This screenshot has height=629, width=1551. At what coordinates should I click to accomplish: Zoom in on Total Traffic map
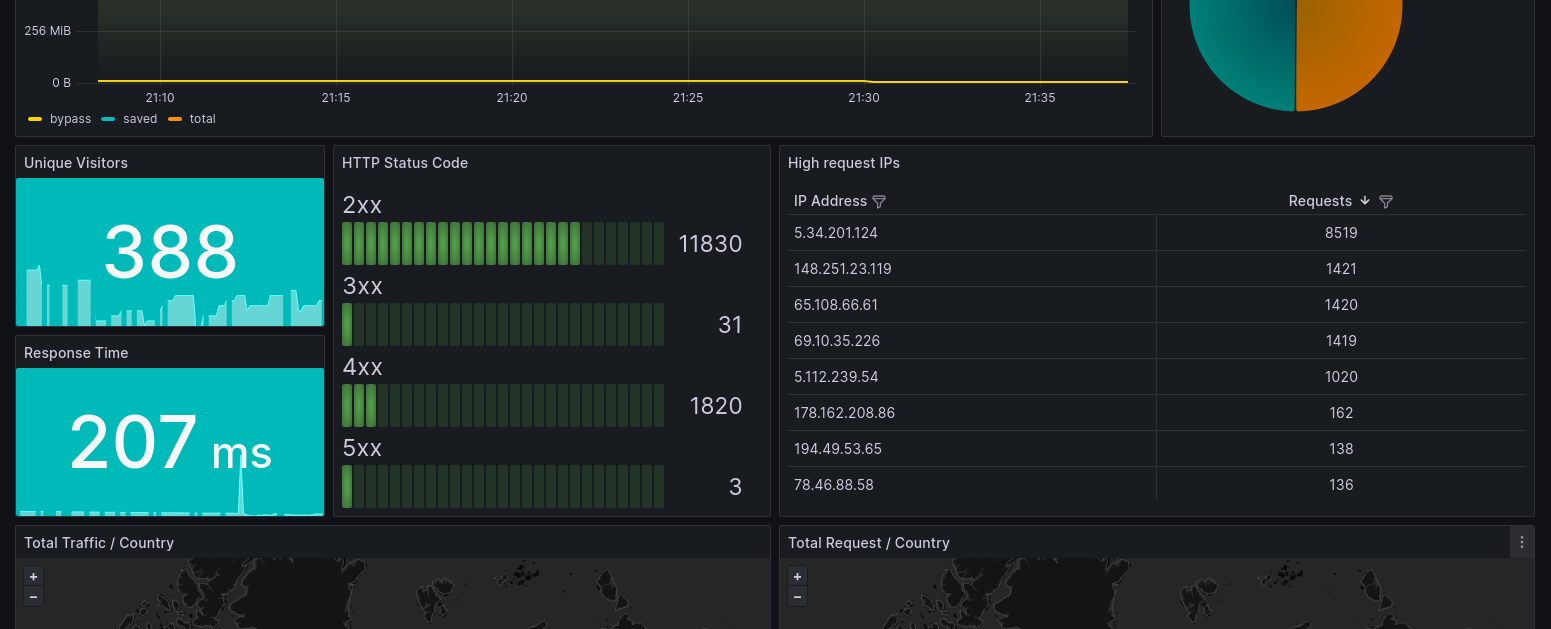click(x=33, y=577)
